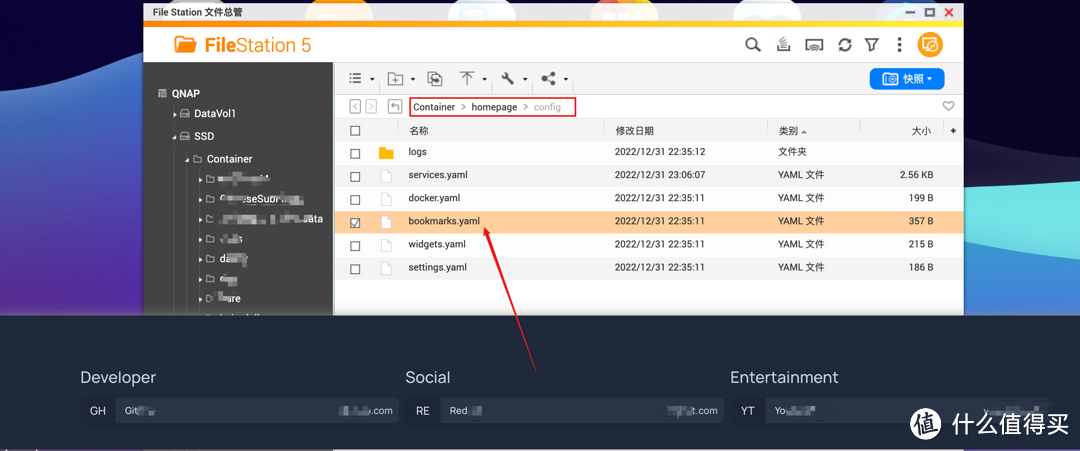Go up to parent folder icon
The width and height of the screenshot is (1080, 451).
395,107
